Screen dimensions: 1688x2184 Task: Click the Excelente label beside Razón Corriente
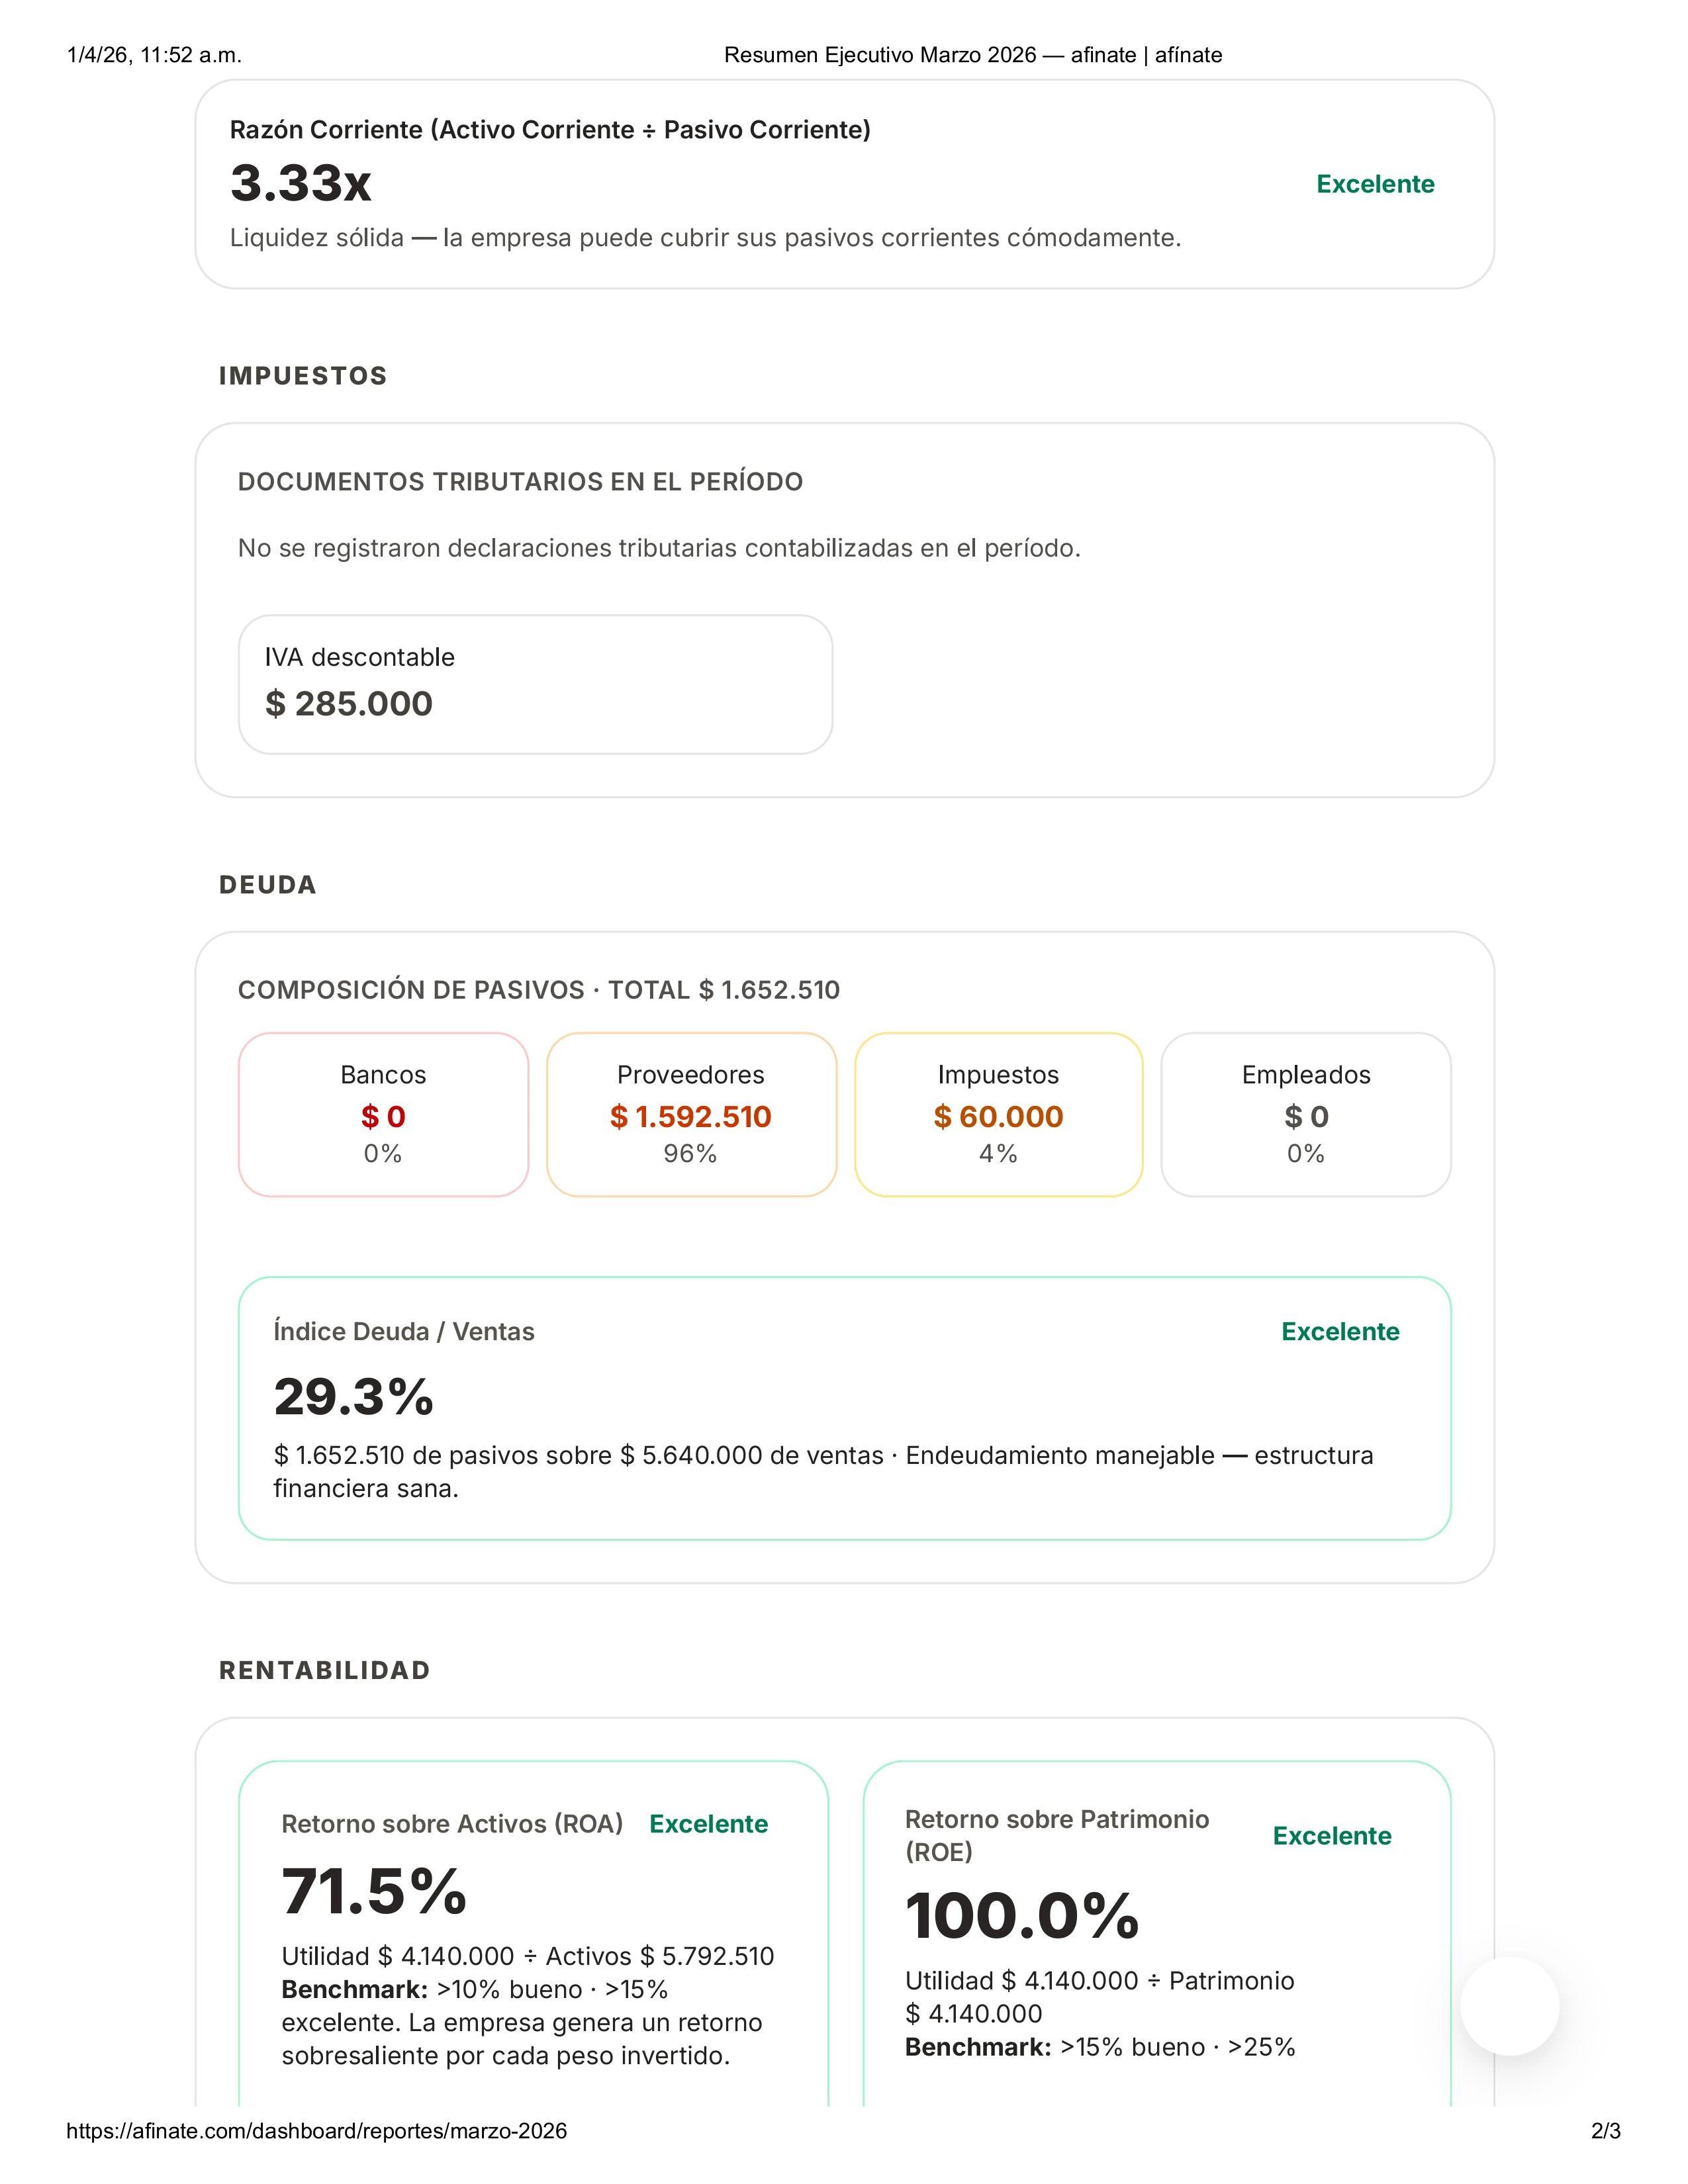tap(1375, 184)
